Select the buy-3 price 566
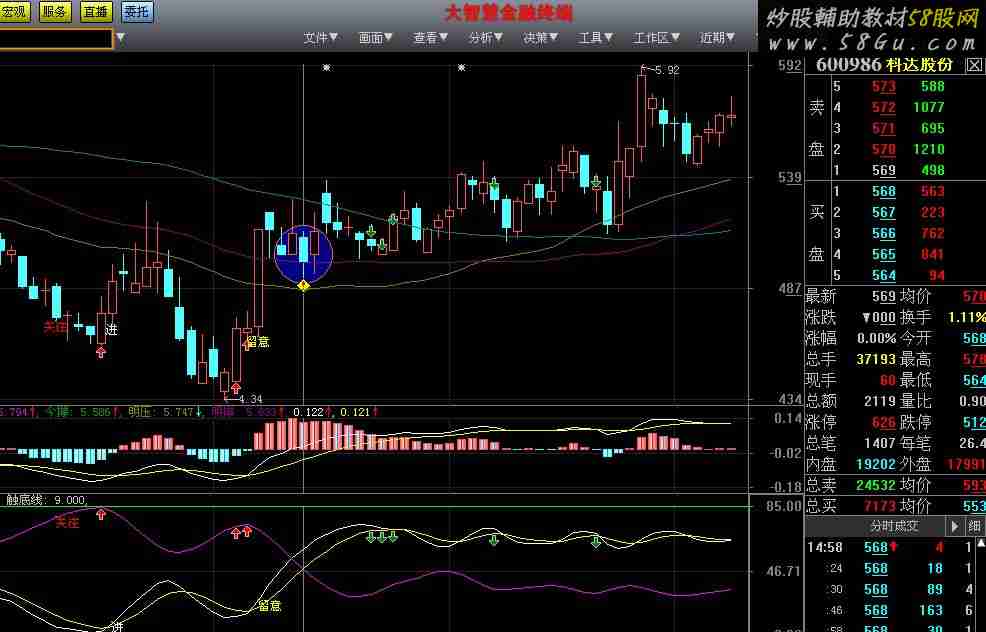 (x=884, y=234)
